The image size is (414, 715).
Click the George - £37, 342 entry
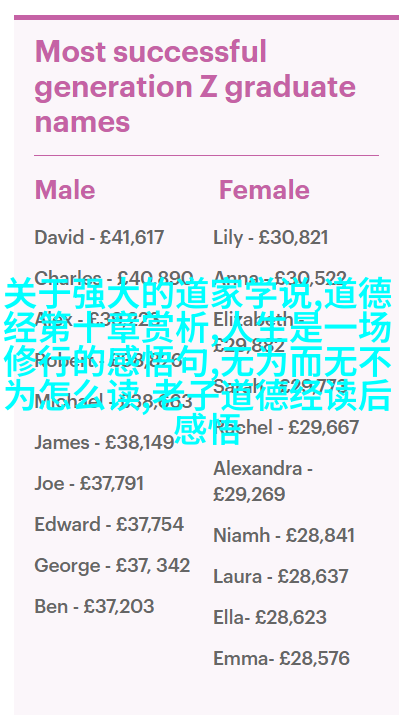pyautogui.click(x=112, y=565)
